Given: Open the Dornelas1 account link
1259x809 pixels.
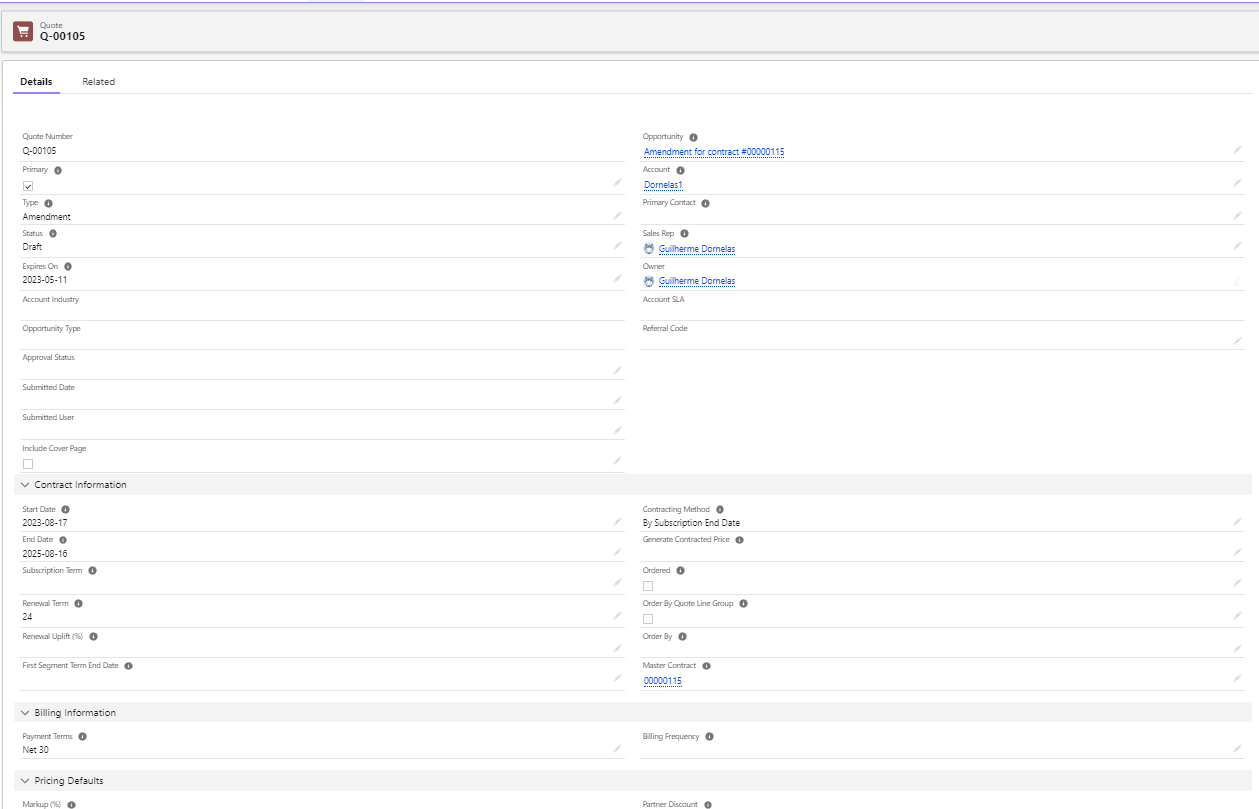Looking at the screenshot, I should point(663,185).
